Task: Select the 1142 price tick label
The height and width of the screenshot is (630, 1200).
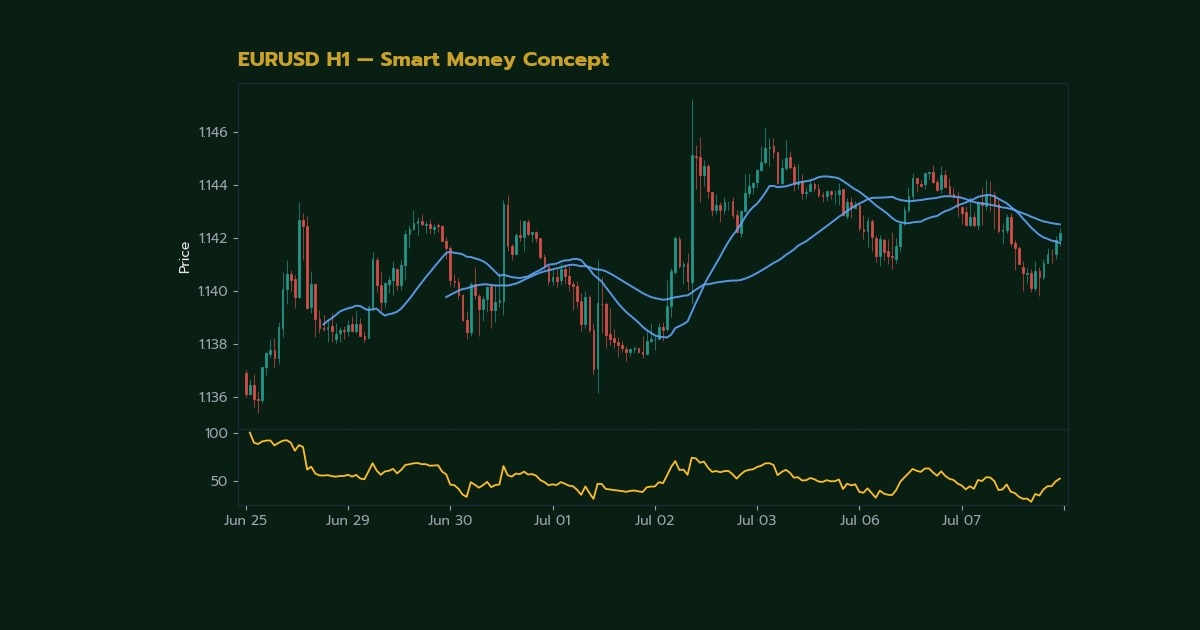Action: pyautogui.click(x=213, y=238)
